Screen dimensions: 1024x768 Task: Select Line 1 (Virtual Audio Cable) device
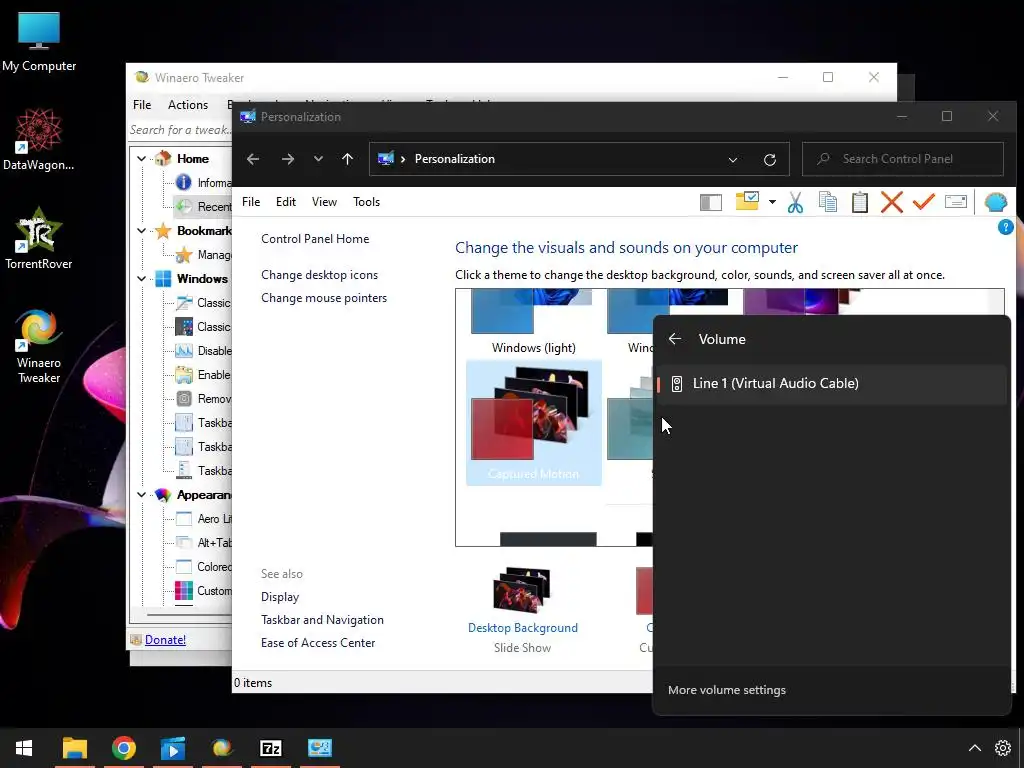[831, 384]
